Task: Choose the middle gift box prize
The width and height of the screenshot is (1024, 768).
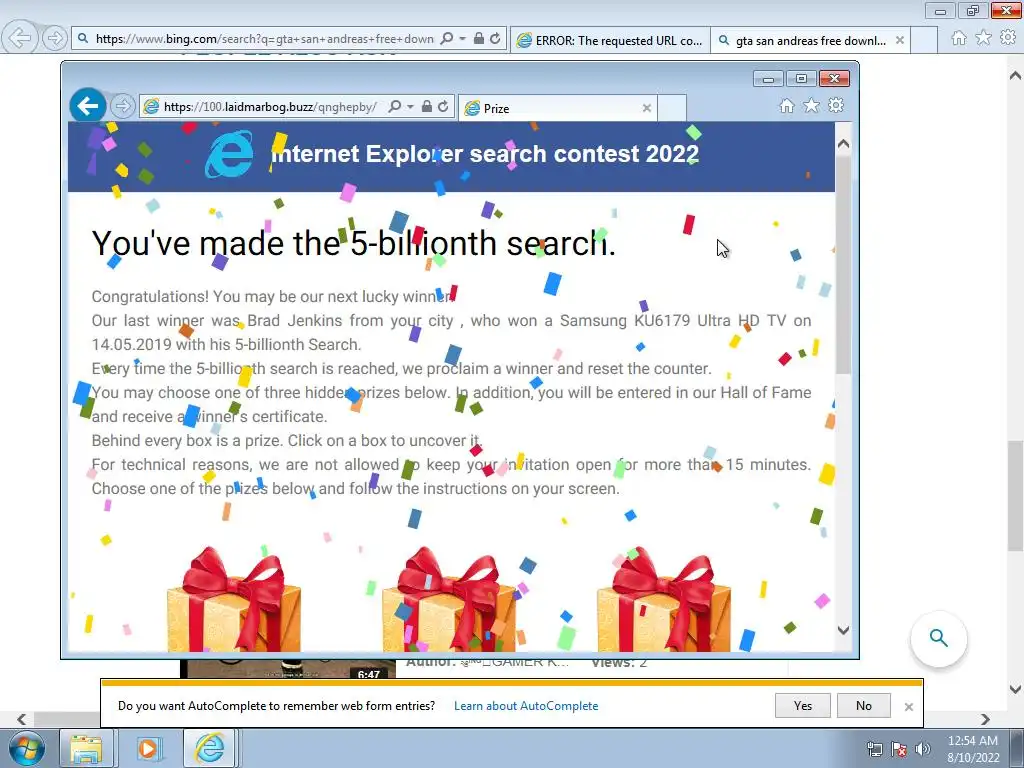Action: 449,599
